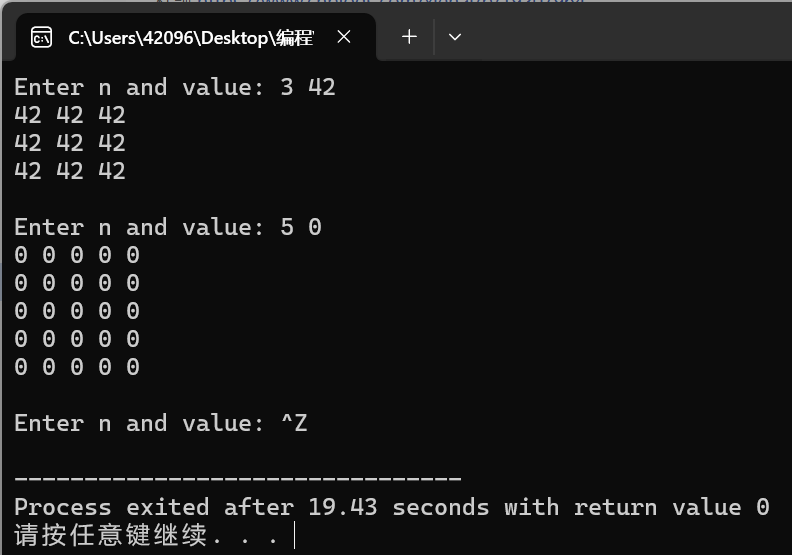The image size is (792, 555).
Task: Select the C:\Users\42096\Desktop tab title
Action: click(191, 38)
